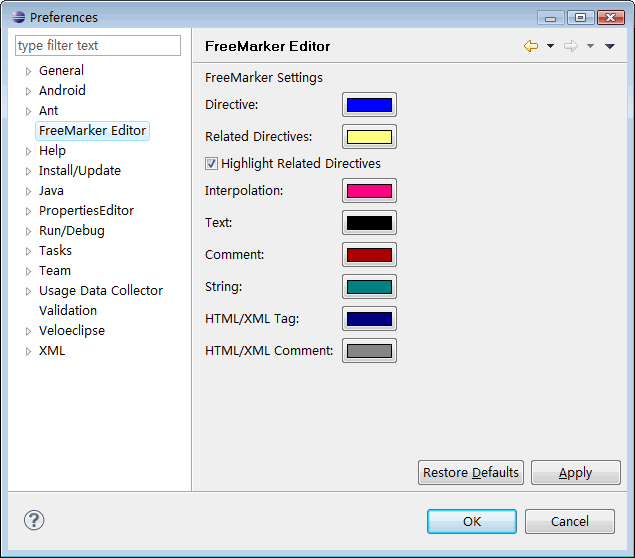This screenshot has height=558, width=635.
Task: Toggle the Highlight Related Directives checkbox
Action: [x=211, y=164]
